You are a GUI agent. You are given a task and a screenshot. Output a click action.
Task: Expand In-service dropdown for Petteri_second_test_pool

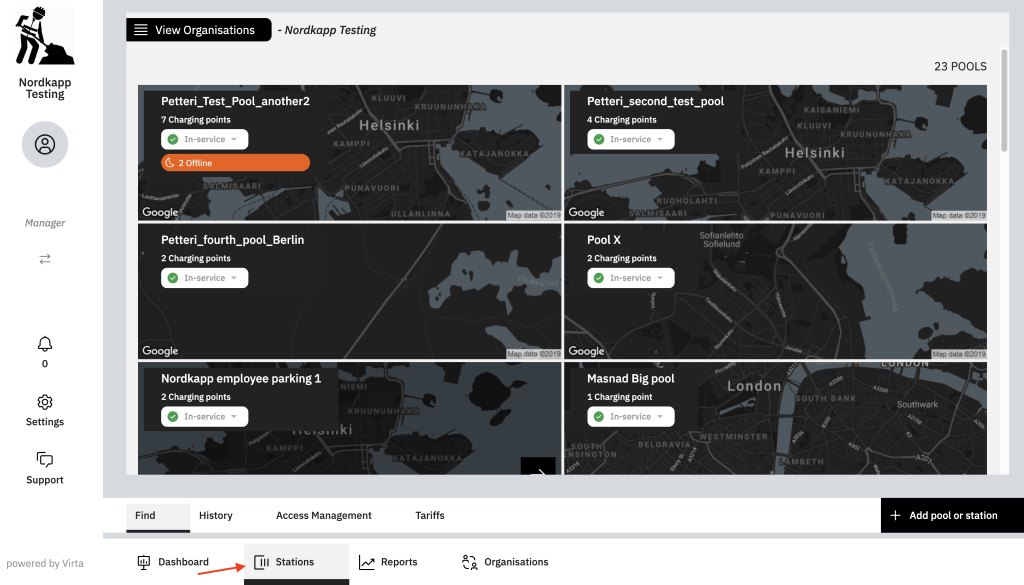(x=630, y=139)
